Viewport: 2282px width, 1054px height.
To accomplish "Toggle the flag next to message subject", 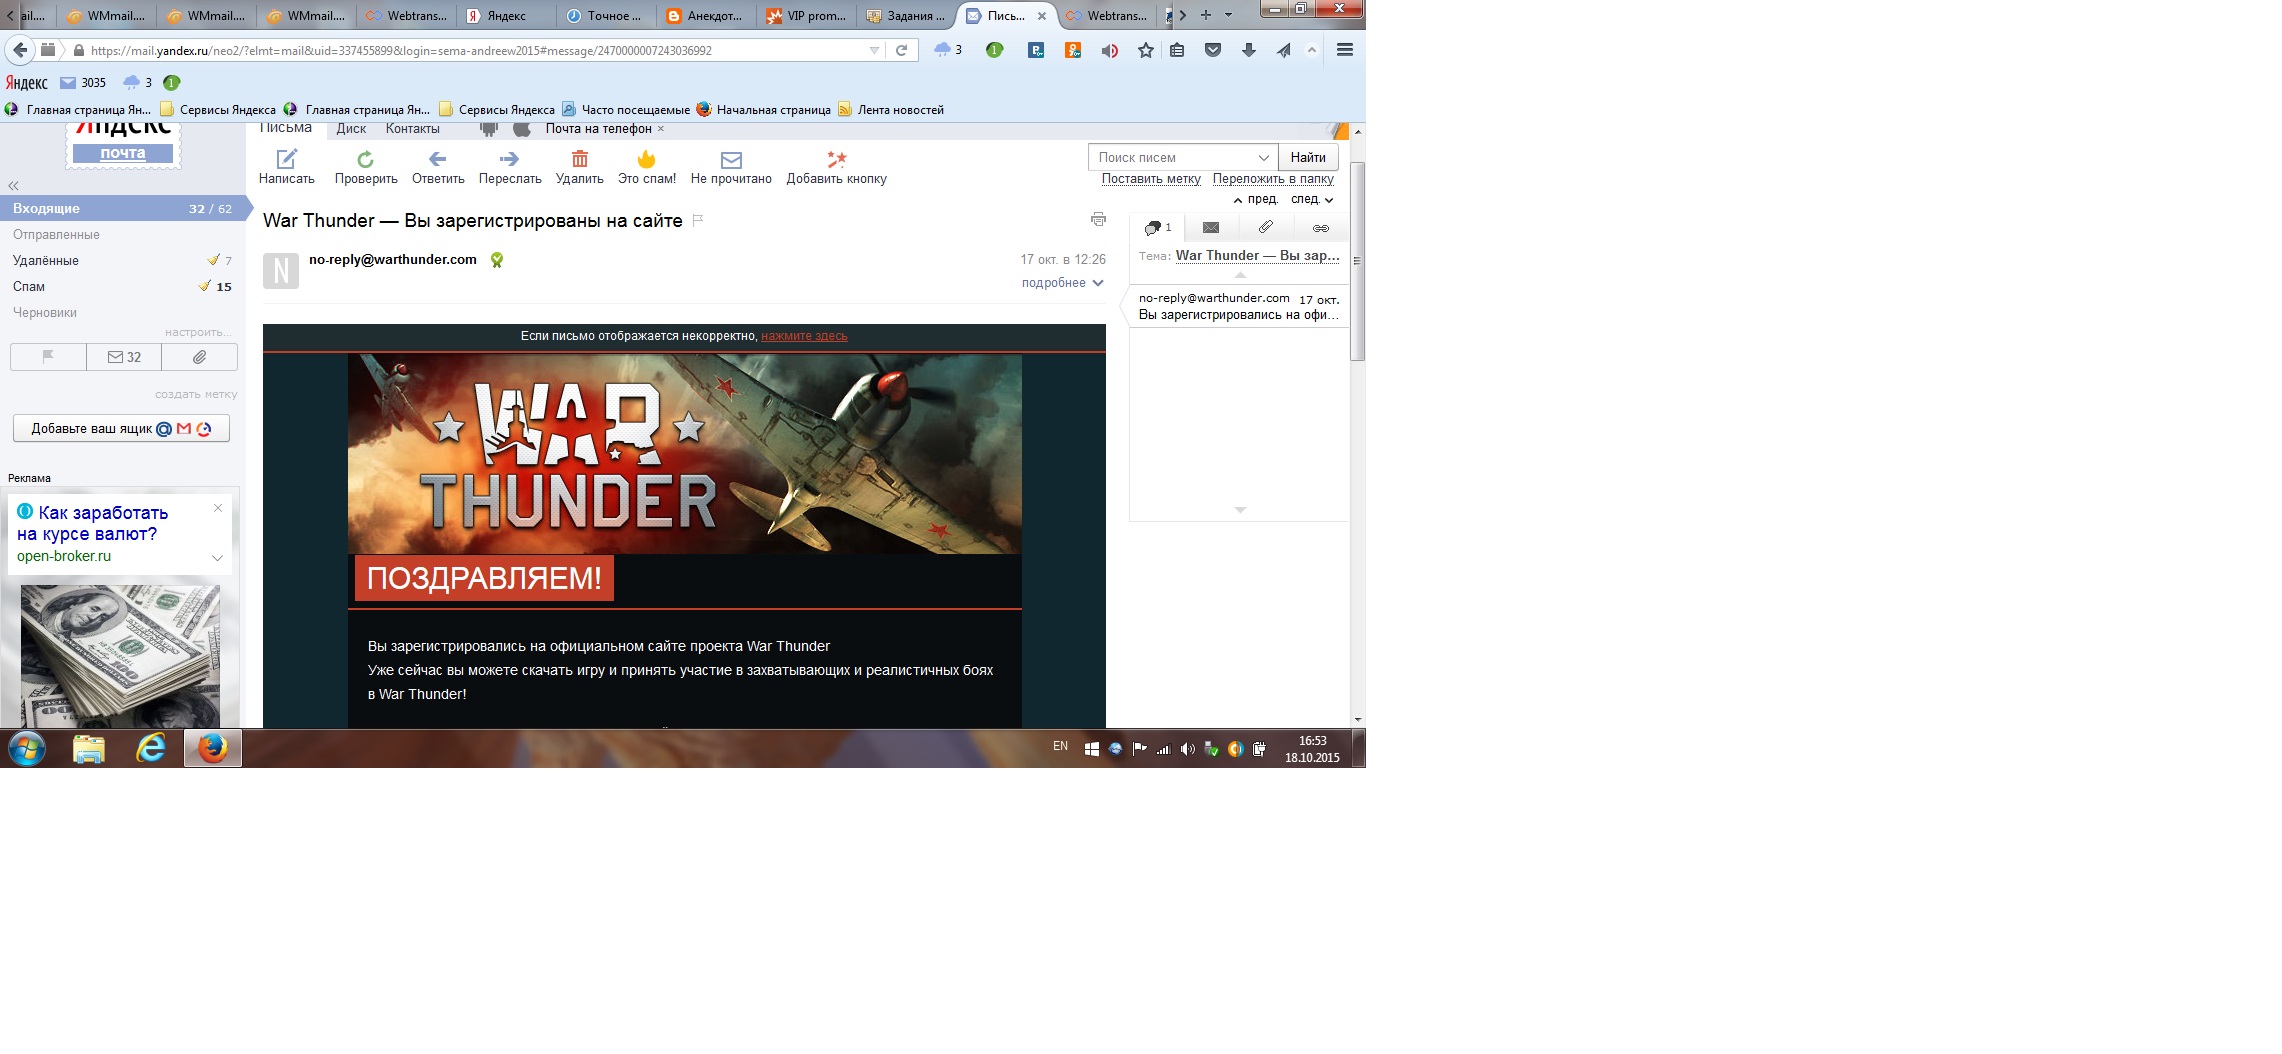I will (698, 221).
